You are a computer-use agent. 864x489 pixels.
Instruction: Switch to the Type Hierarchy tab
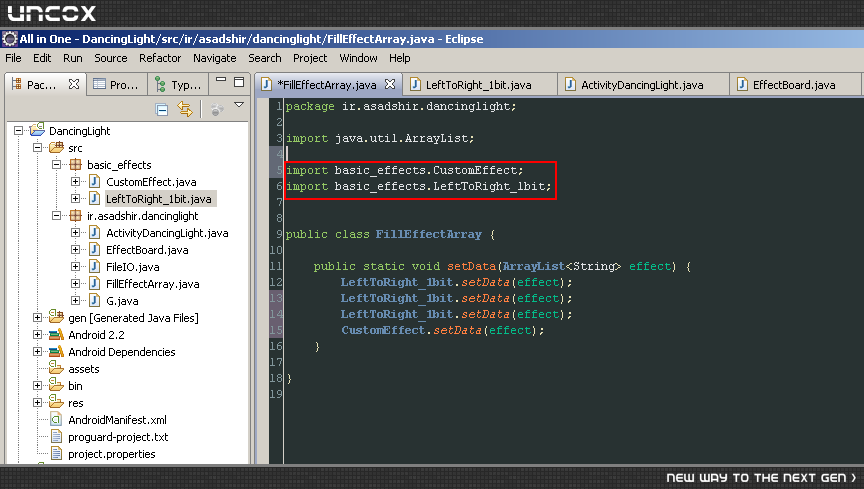click(178, 84)
